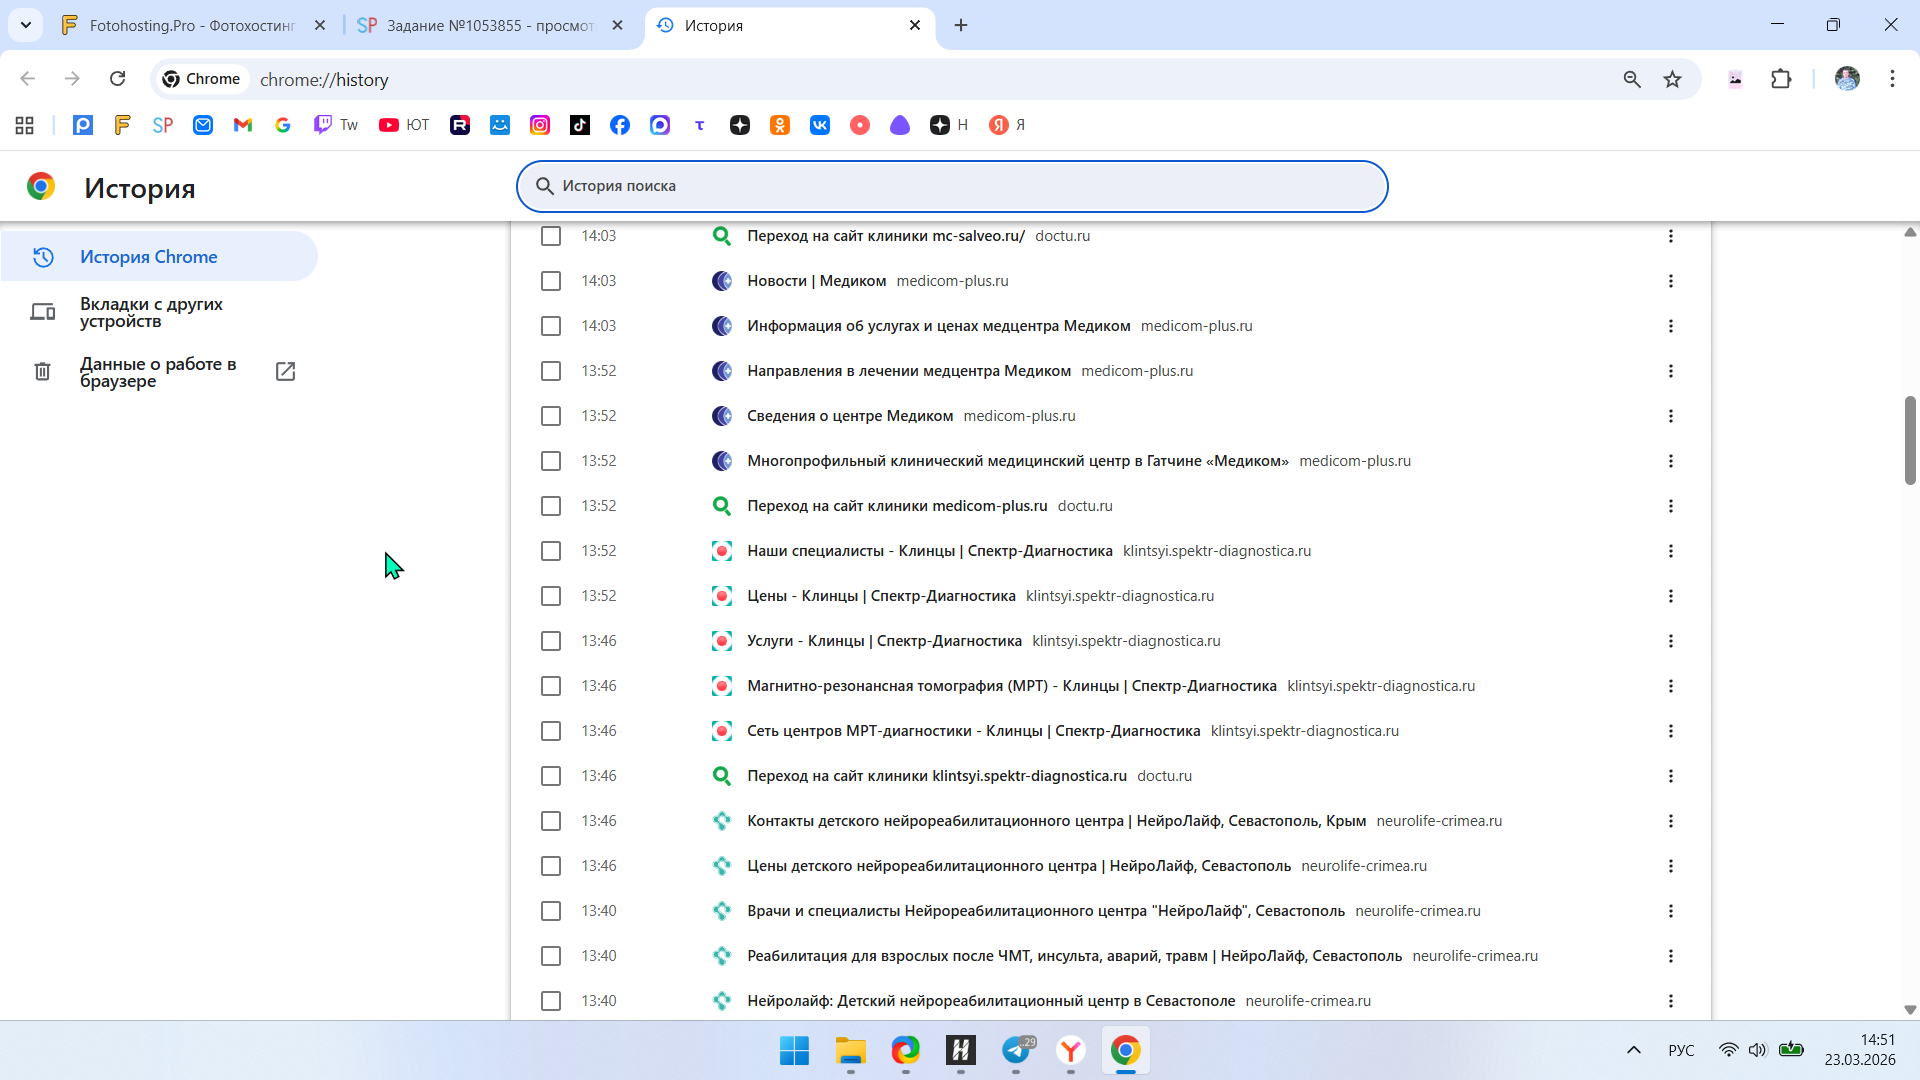Open Instagram bookmark icon
Image resolution: width=1920 pixels, height=1080 pixels.
540,125
